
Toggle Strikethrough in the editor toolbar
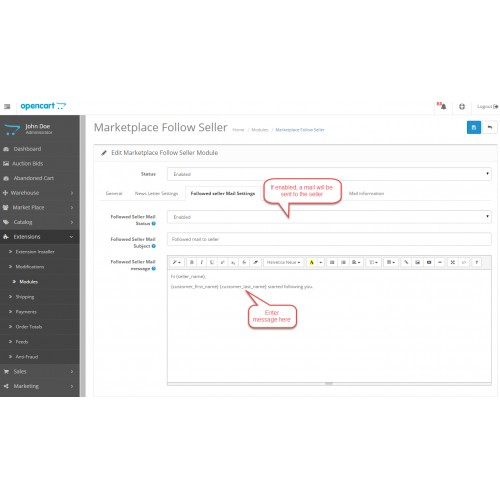pos(244,263)
